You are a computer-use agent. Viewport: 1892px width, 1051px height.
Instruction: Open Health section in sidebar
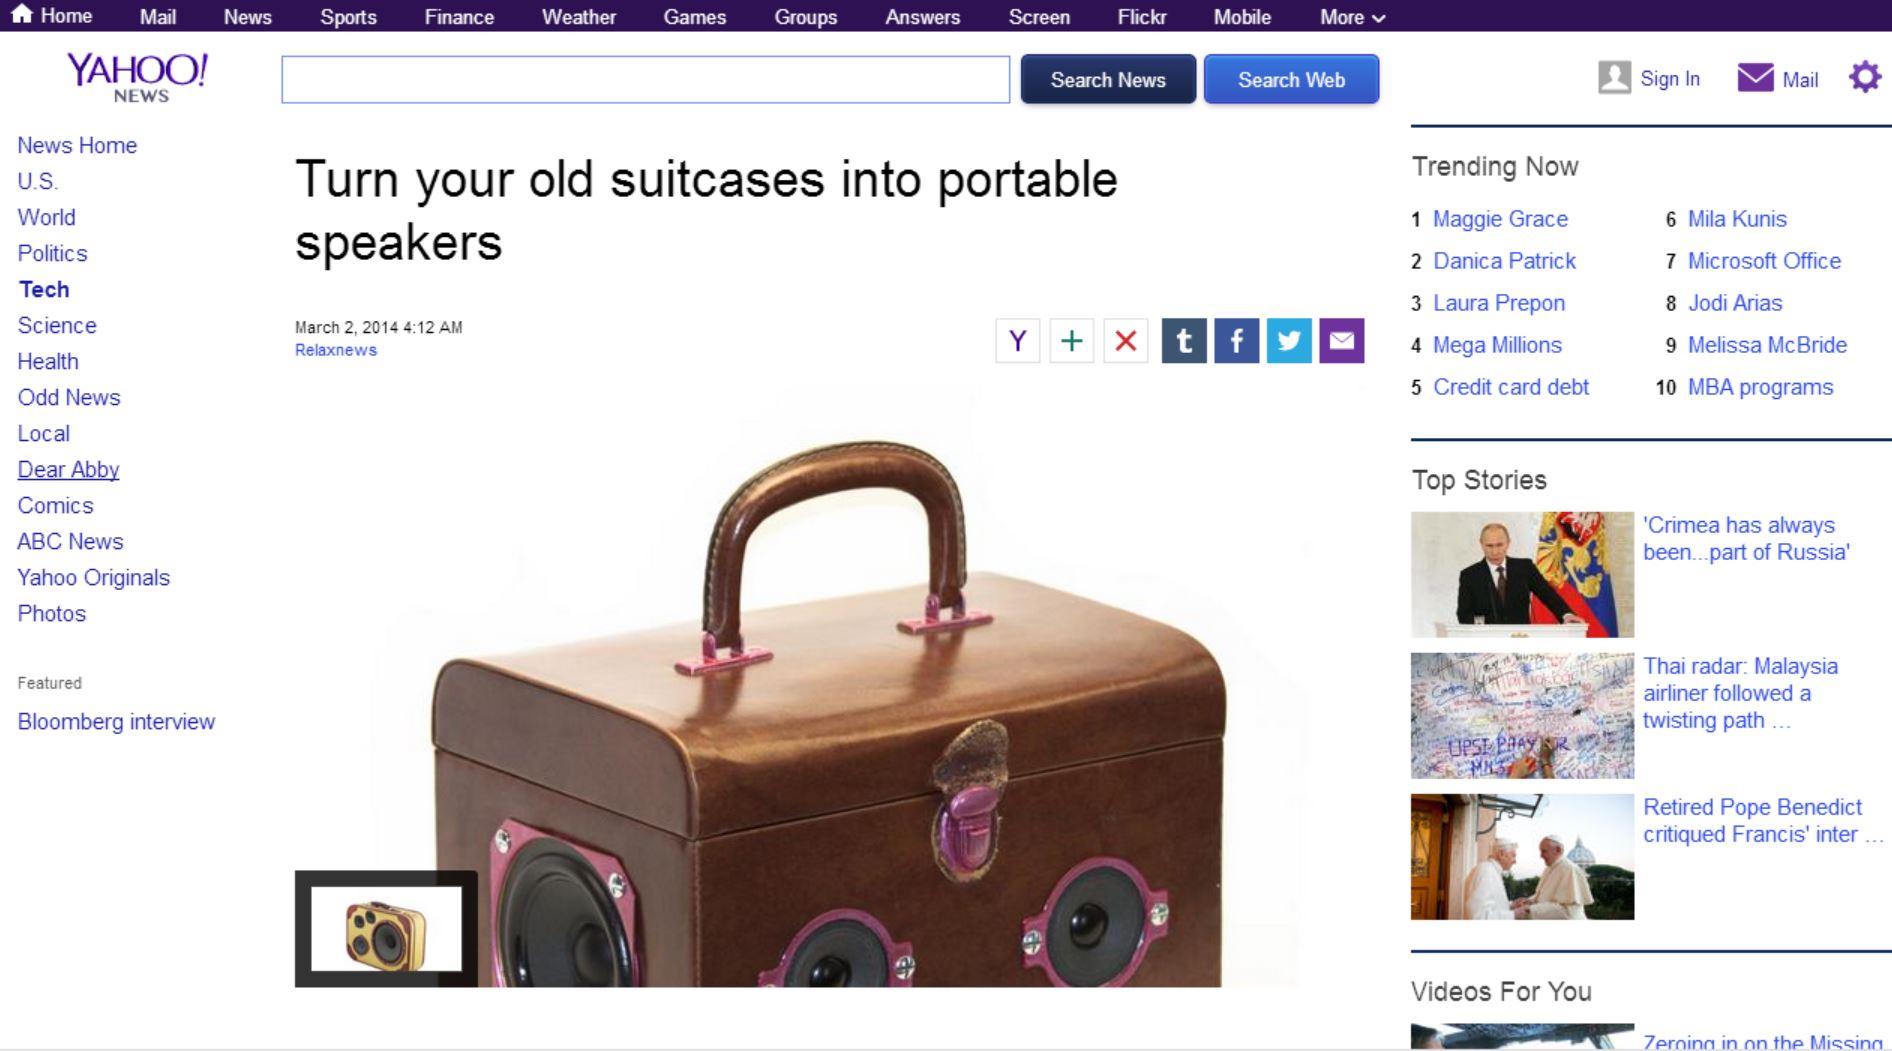coord(48,361)
